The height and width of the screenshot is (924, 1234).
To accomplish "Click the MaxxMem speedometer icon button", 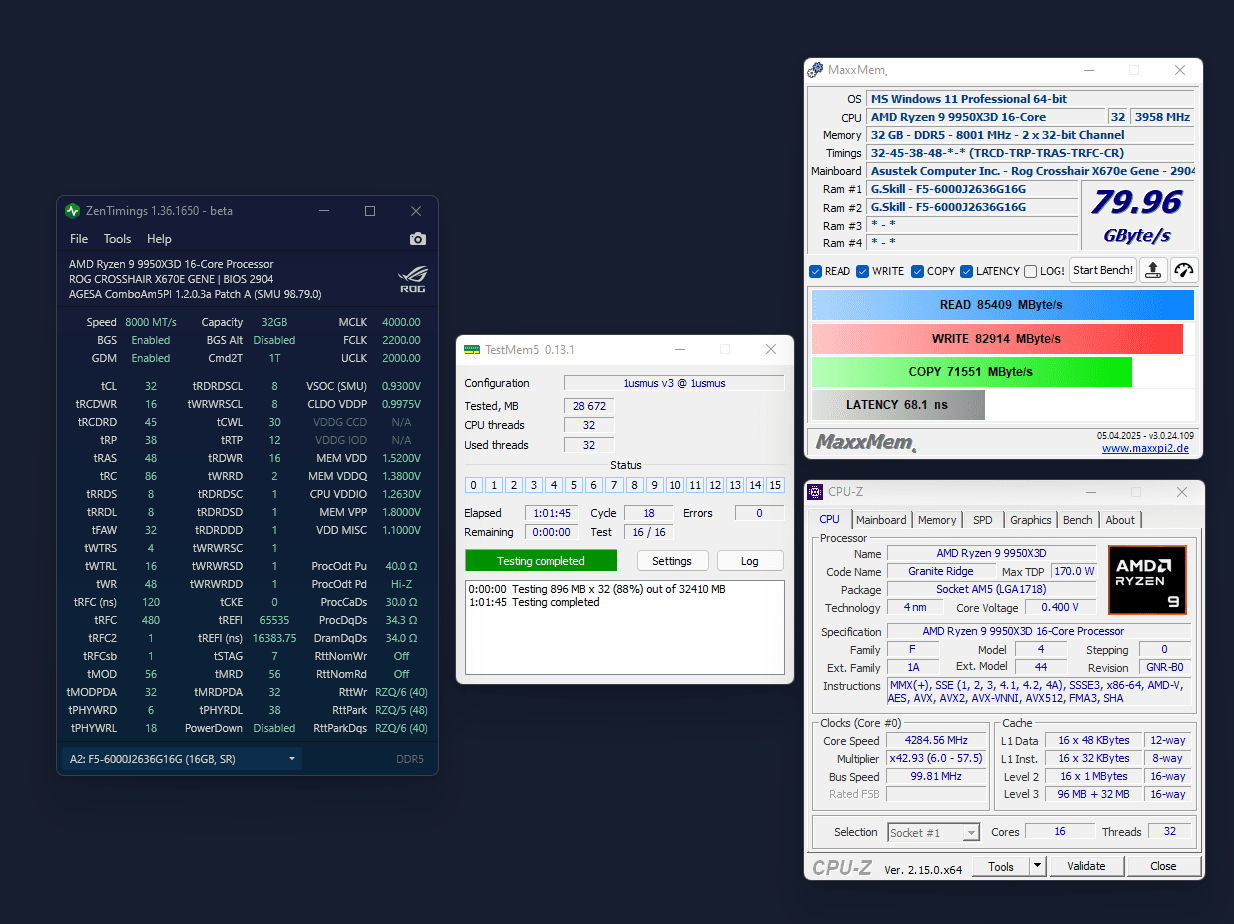I will point(1184,270).
